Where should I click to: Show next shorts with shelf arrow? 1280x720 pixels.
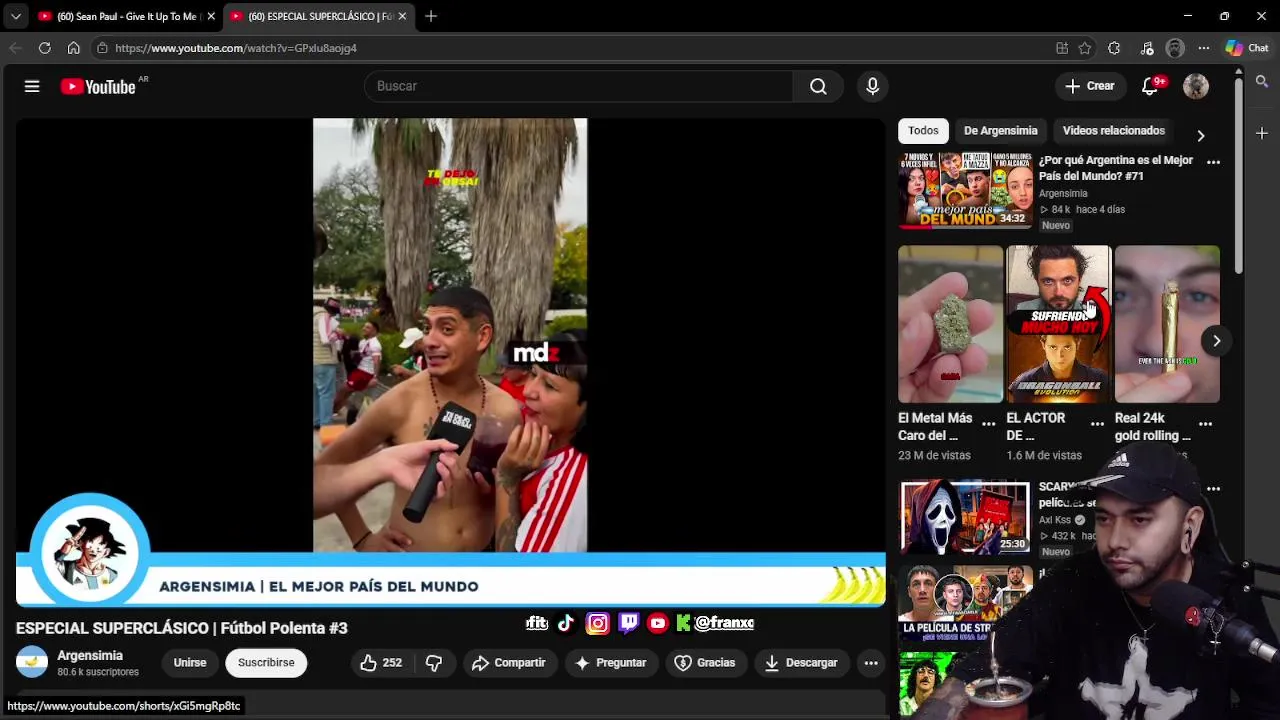coord(1216,341)
